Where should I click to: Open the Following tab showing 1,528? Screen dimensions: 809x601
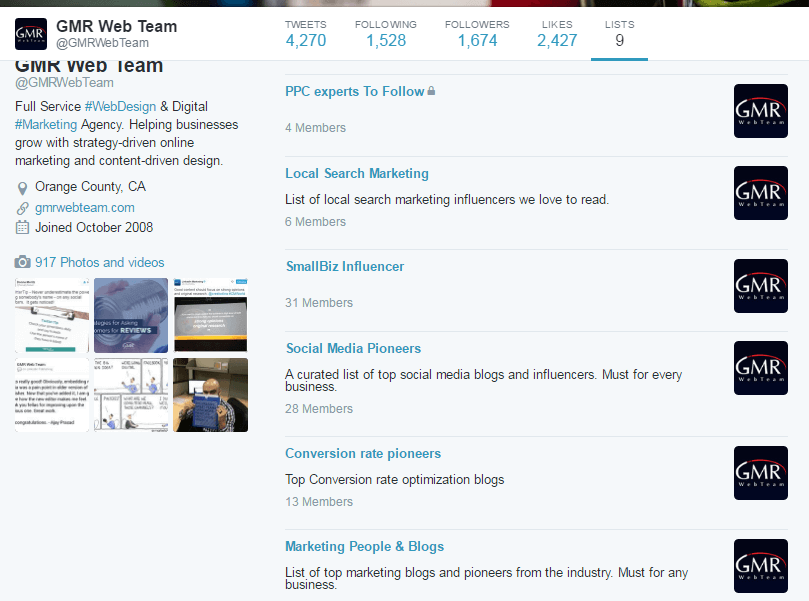(386, 34)
